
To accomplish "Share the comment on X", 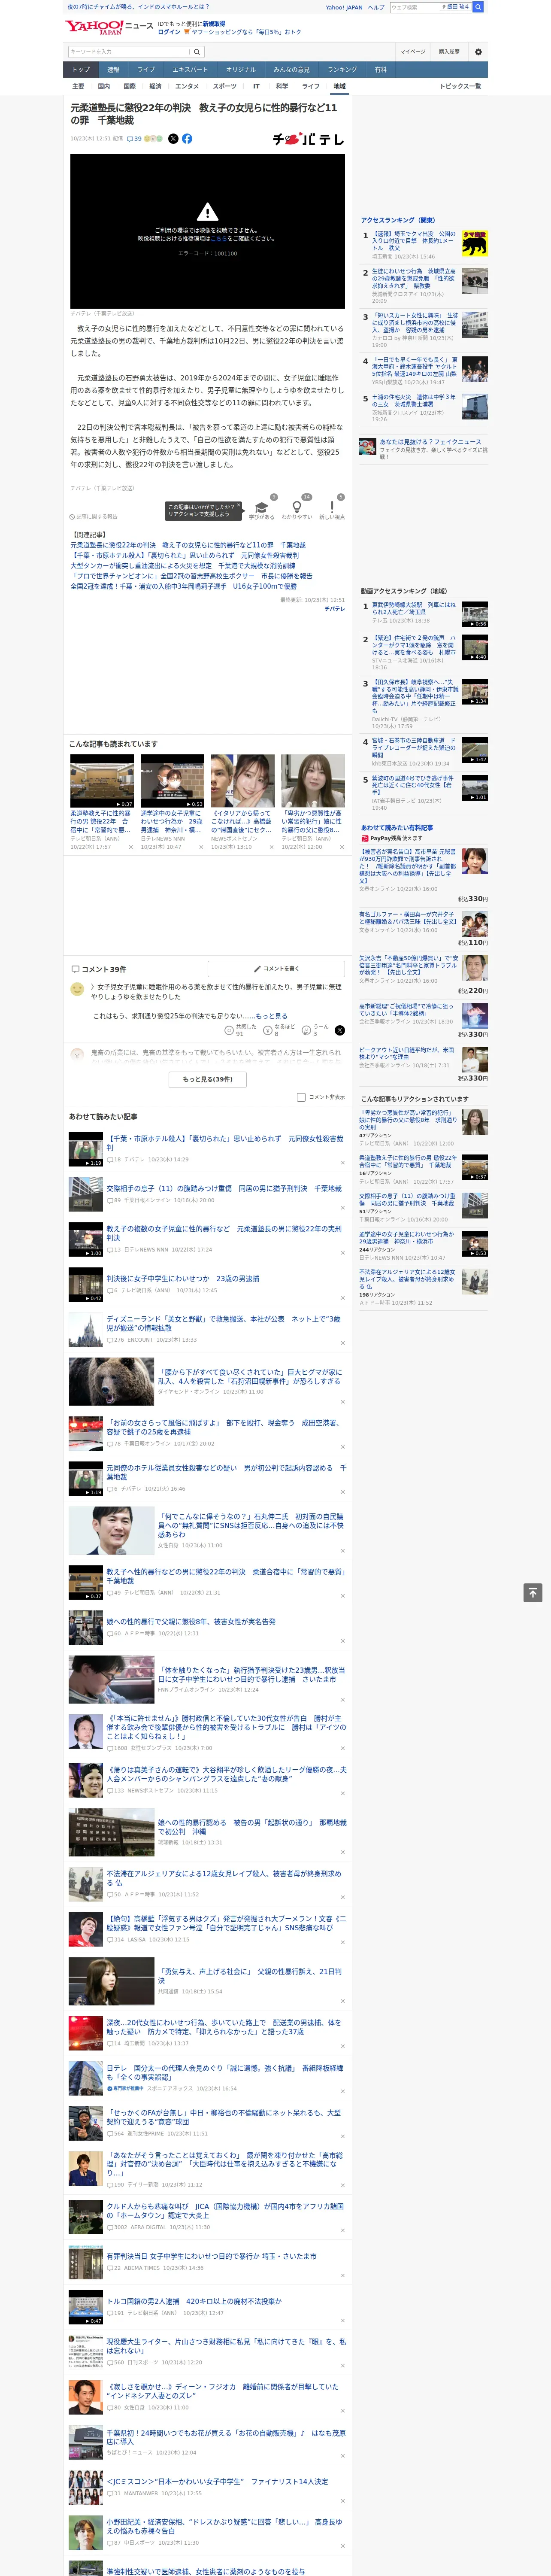I will coord(340,1030).
